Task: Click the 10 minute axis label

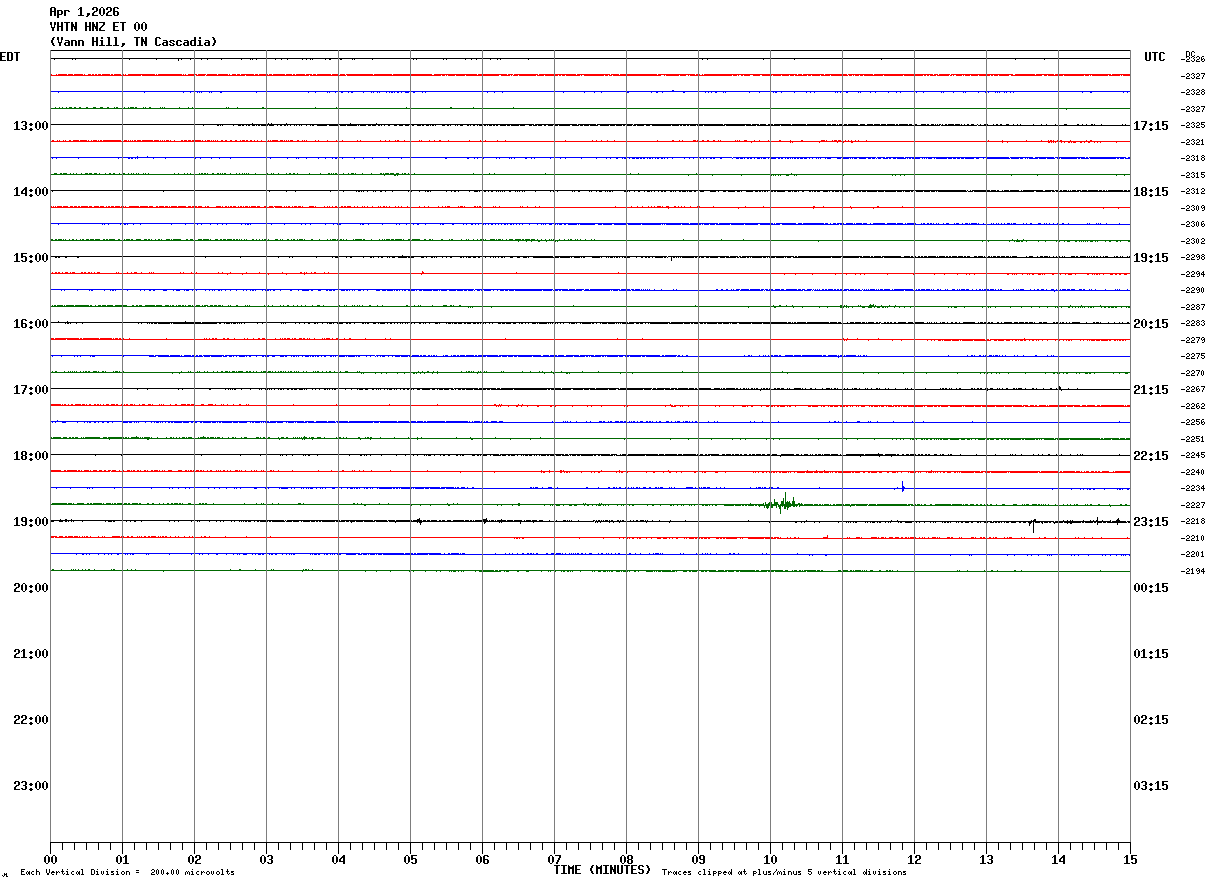Action: [x=770, y=859]
